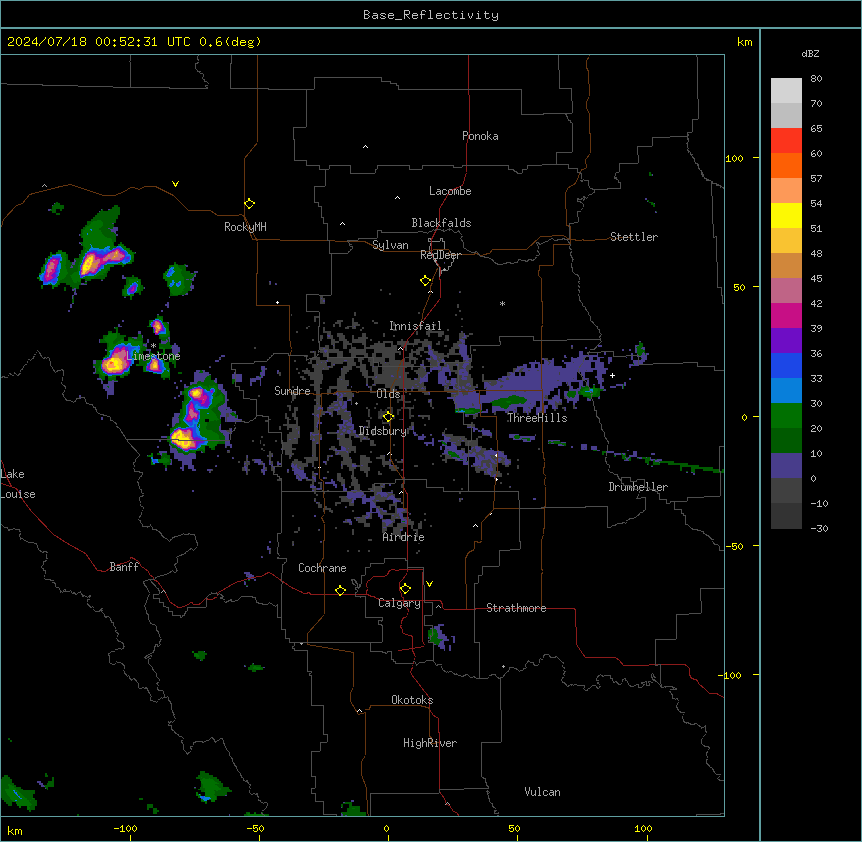Click the Airdrie label

pos(404,537)
